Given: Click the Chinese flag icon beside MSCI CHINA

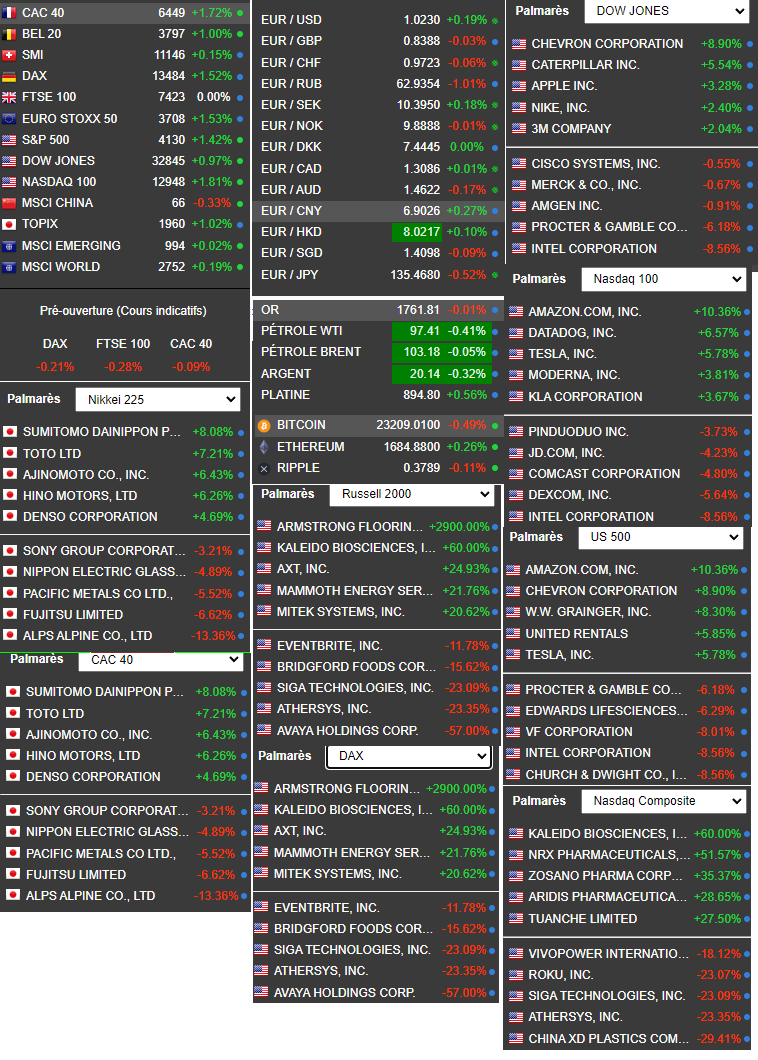Looking at the screenshot, I should 9,203.
